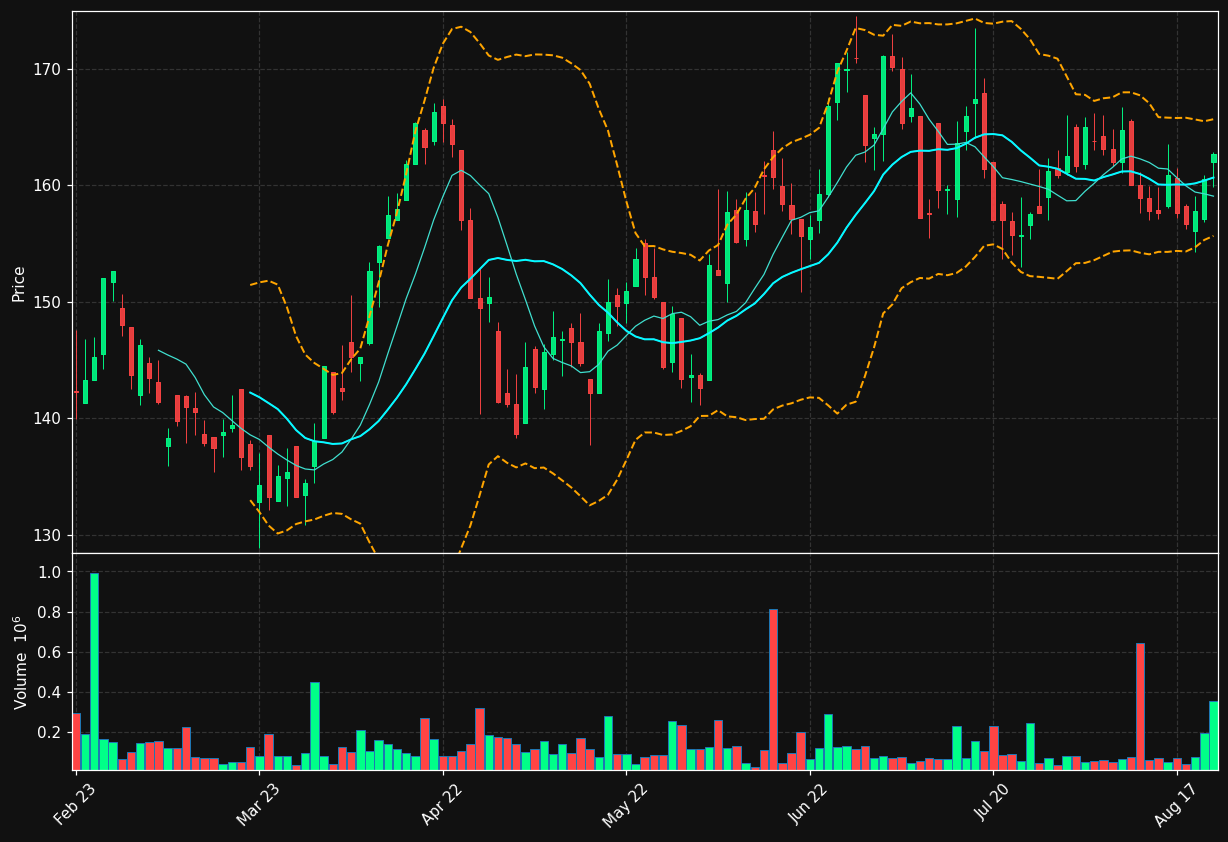Click the 1.0 volume axis tick
This screenshot has width=1228, height=842.
(50, 572)
